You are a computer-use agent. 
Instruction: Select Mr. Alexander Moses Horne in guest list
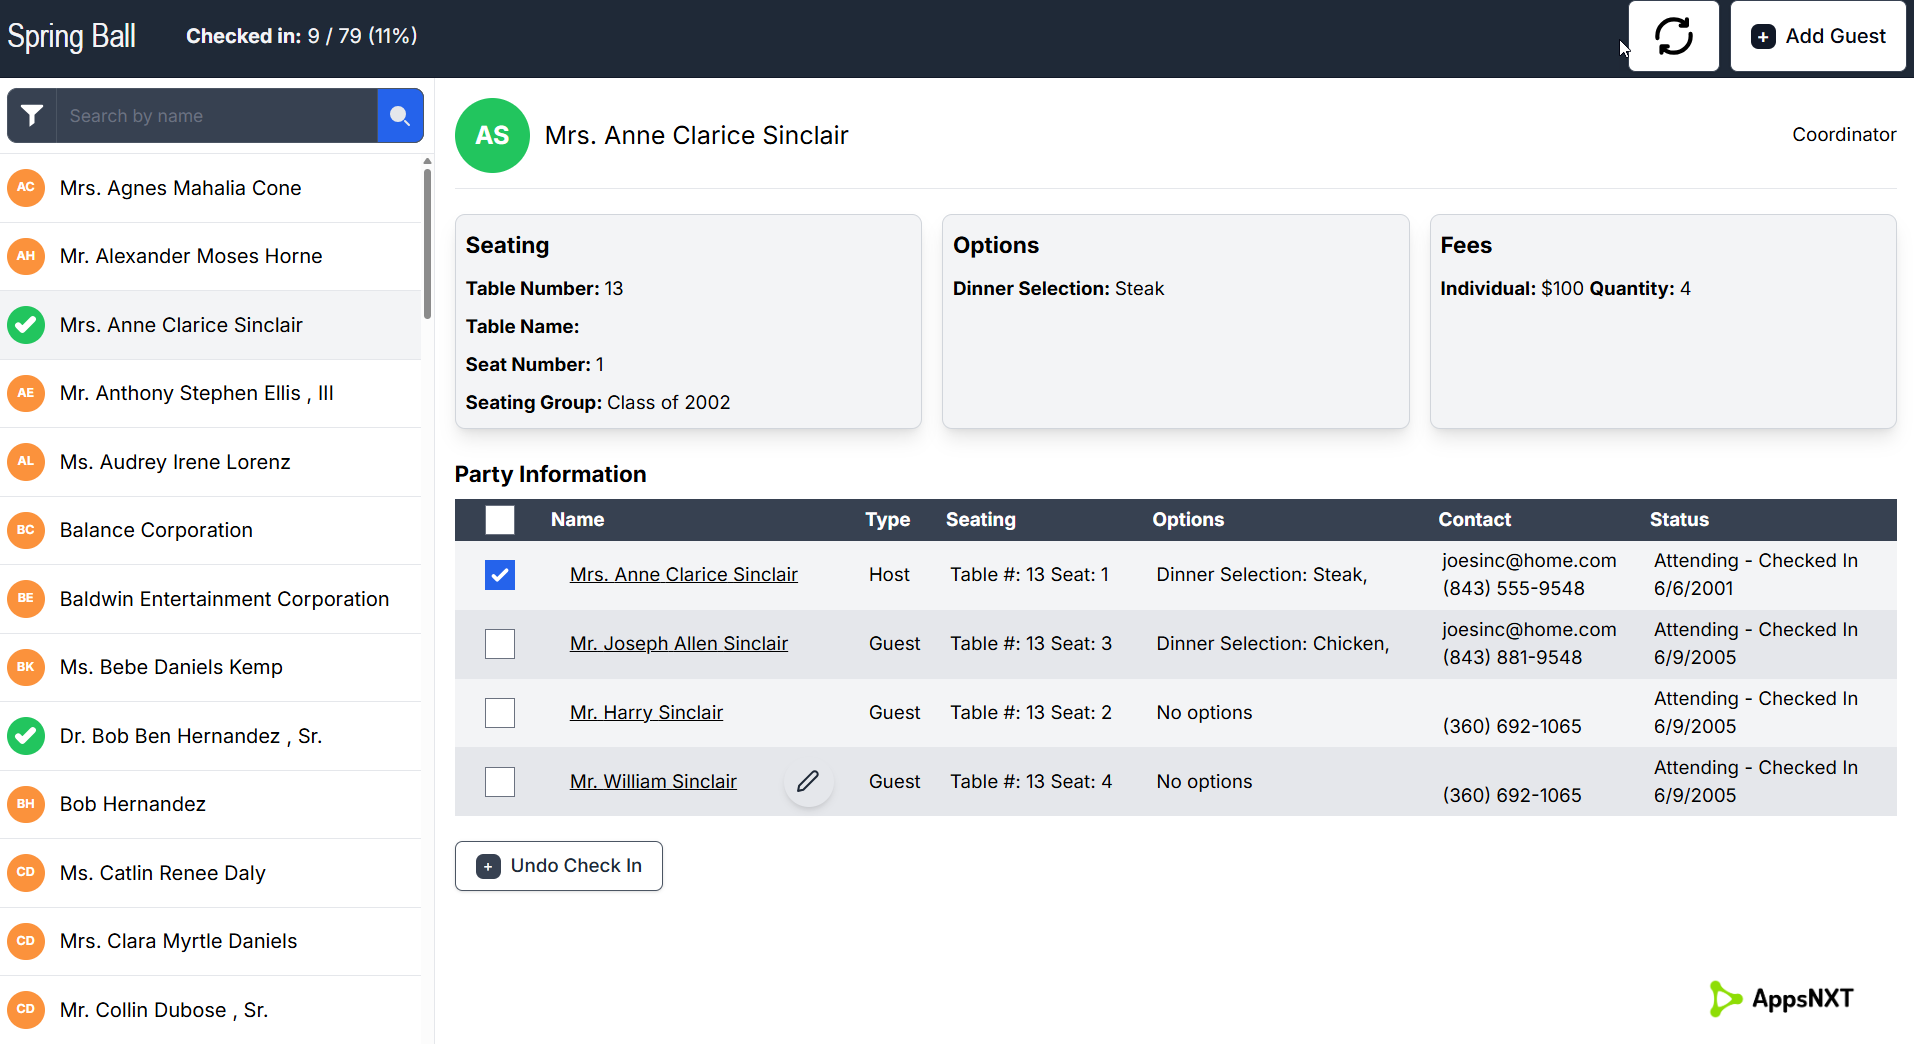[211, 256]
